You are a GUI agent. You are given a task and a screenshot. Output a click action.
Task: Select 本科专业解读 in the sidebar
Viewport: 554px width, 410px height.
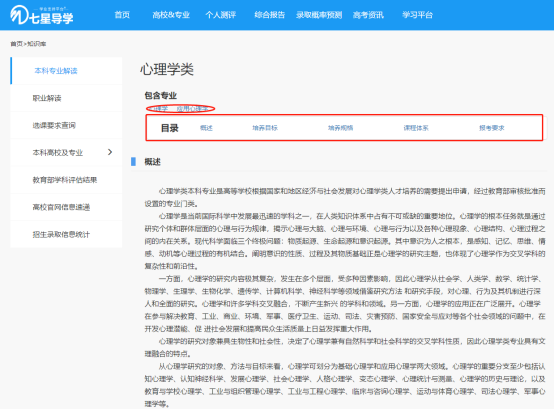(56, 71)
